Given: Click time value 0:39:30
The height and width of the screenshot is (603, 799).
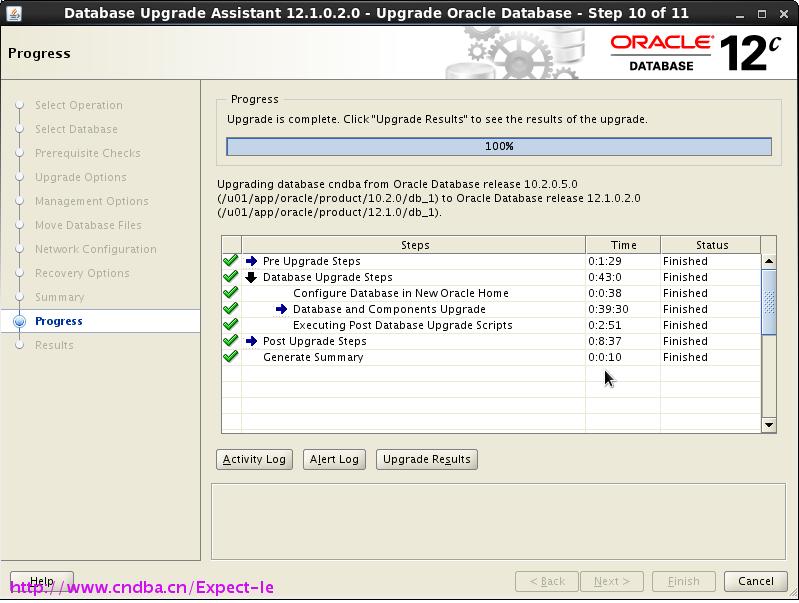Looking at the screenshot, I should point(608,309).
